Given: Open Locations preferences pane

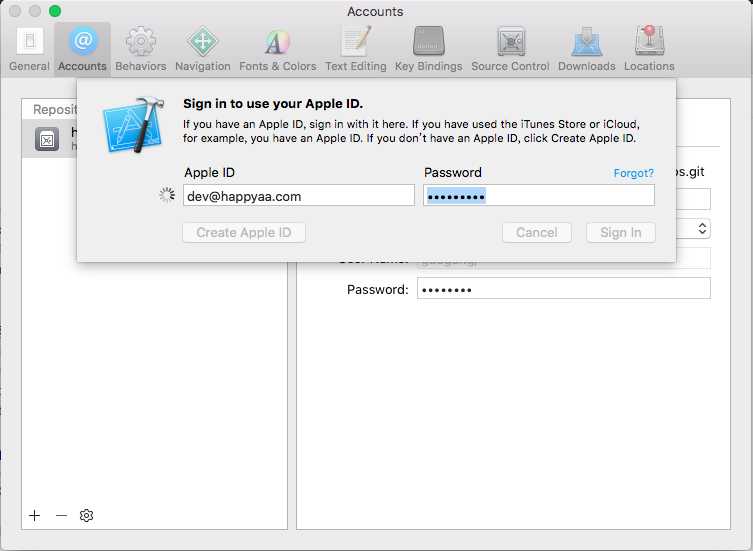Looking at the screenshot, I should point(649,49).
